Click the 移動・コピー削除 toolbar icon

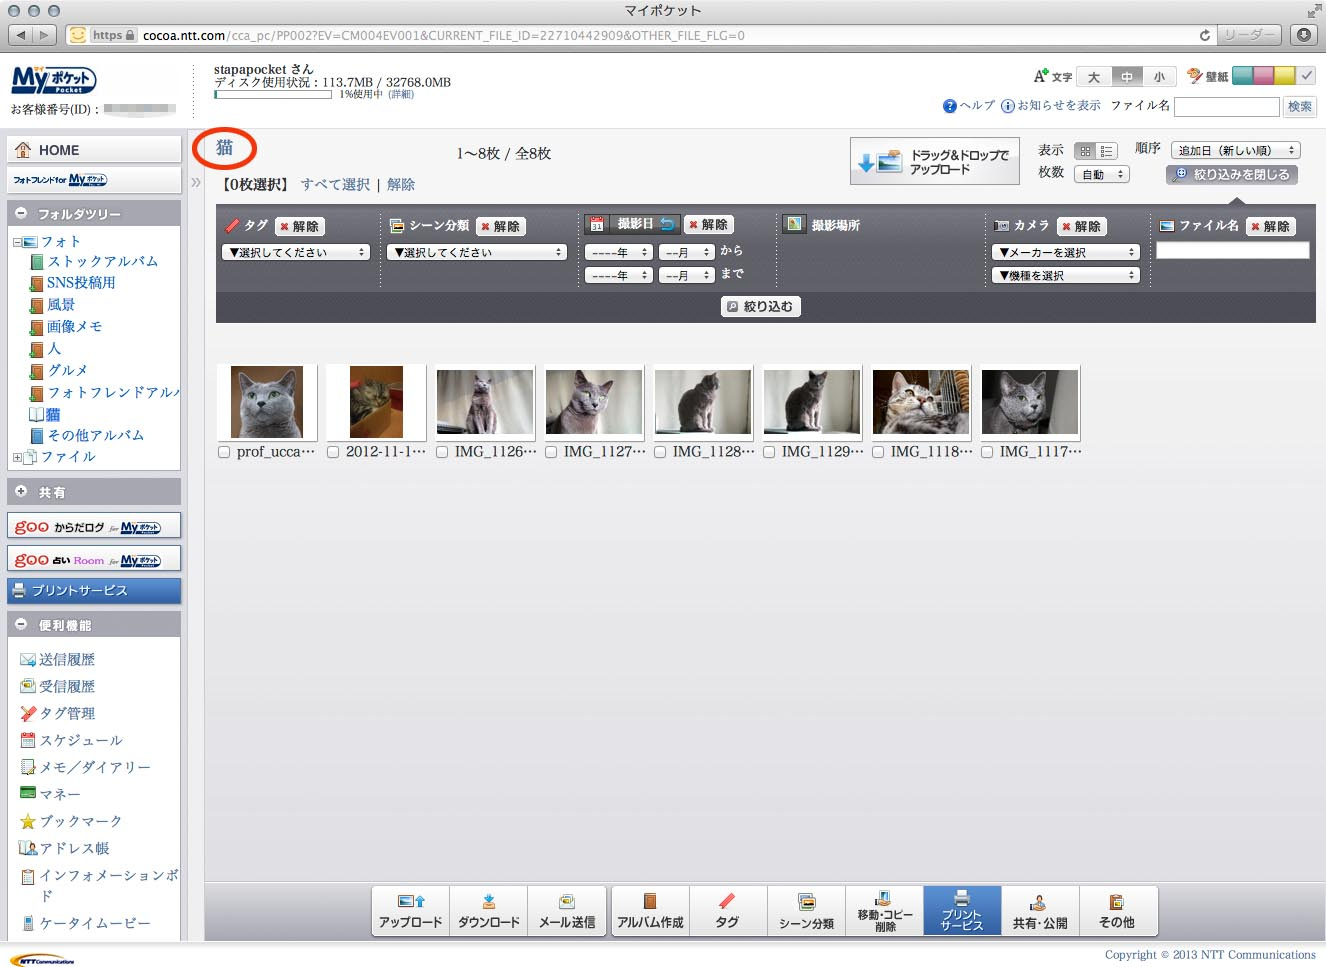[x=884, y=897]
